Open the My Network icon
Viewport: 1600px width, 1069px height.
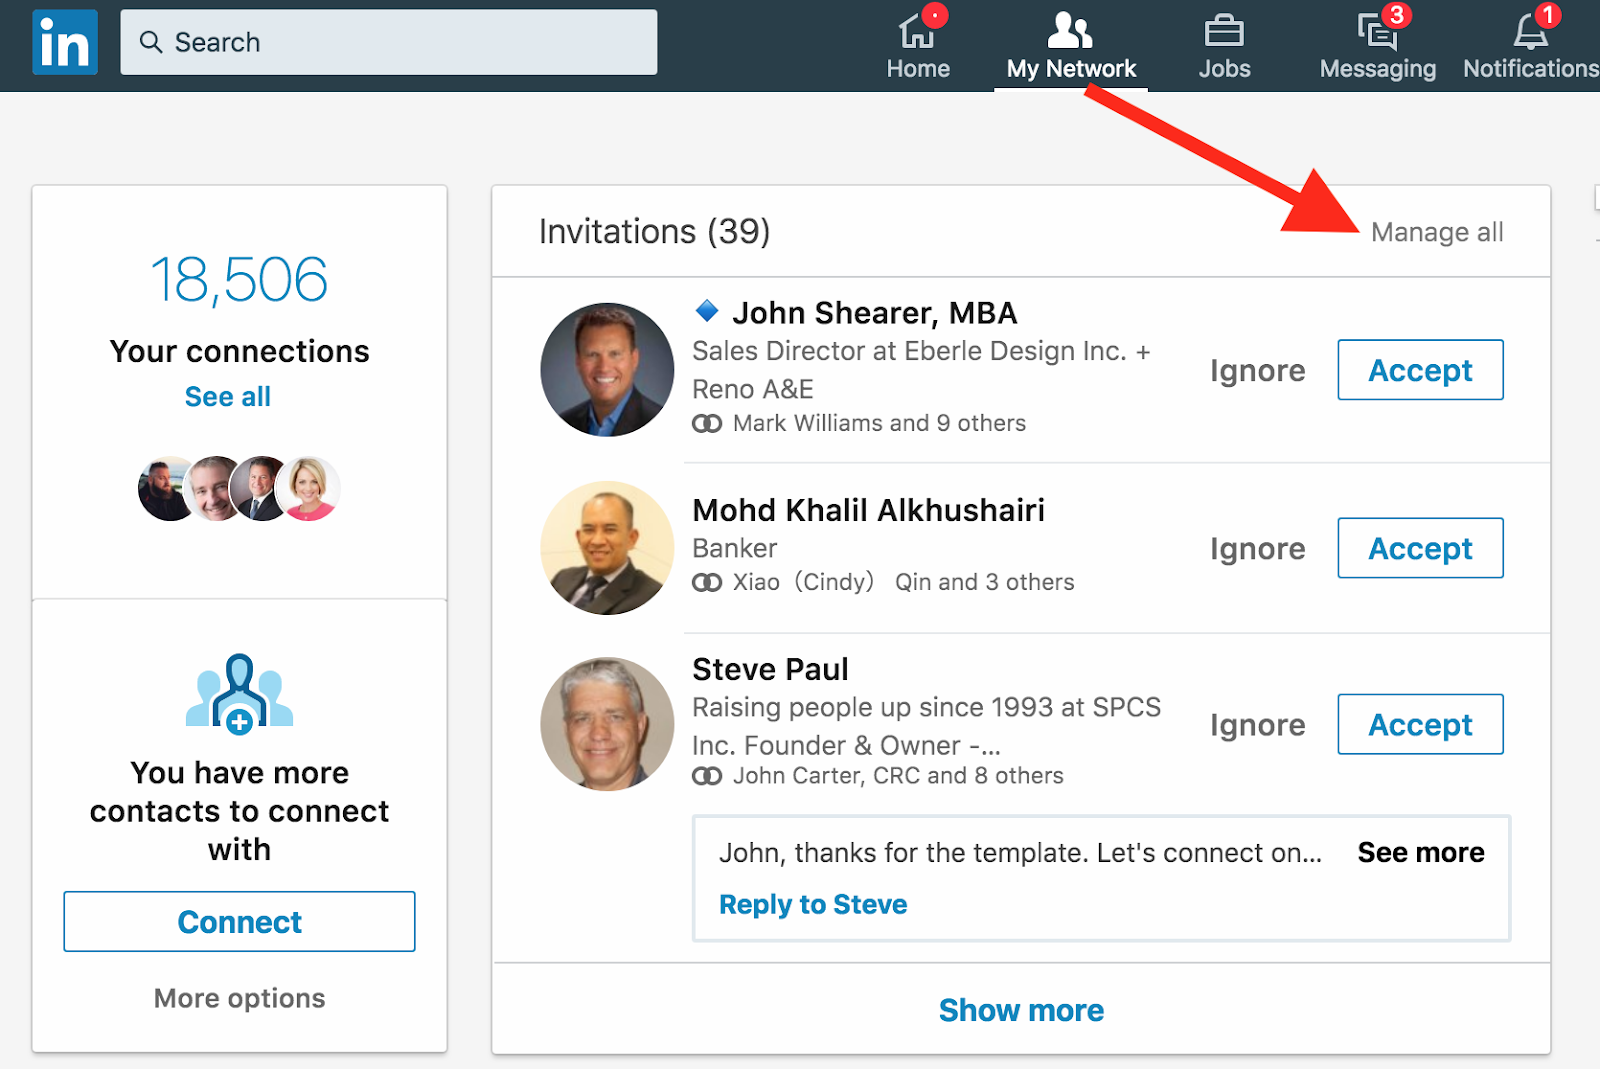pyautogui.click(x=1069, y=32)
